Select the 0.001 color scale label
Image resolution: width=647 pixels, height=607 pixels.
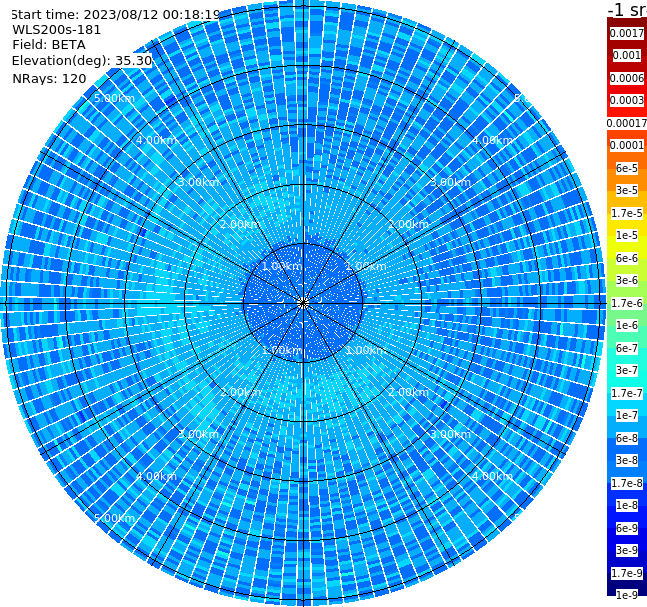pyautogui.click(x=627, y=55)
